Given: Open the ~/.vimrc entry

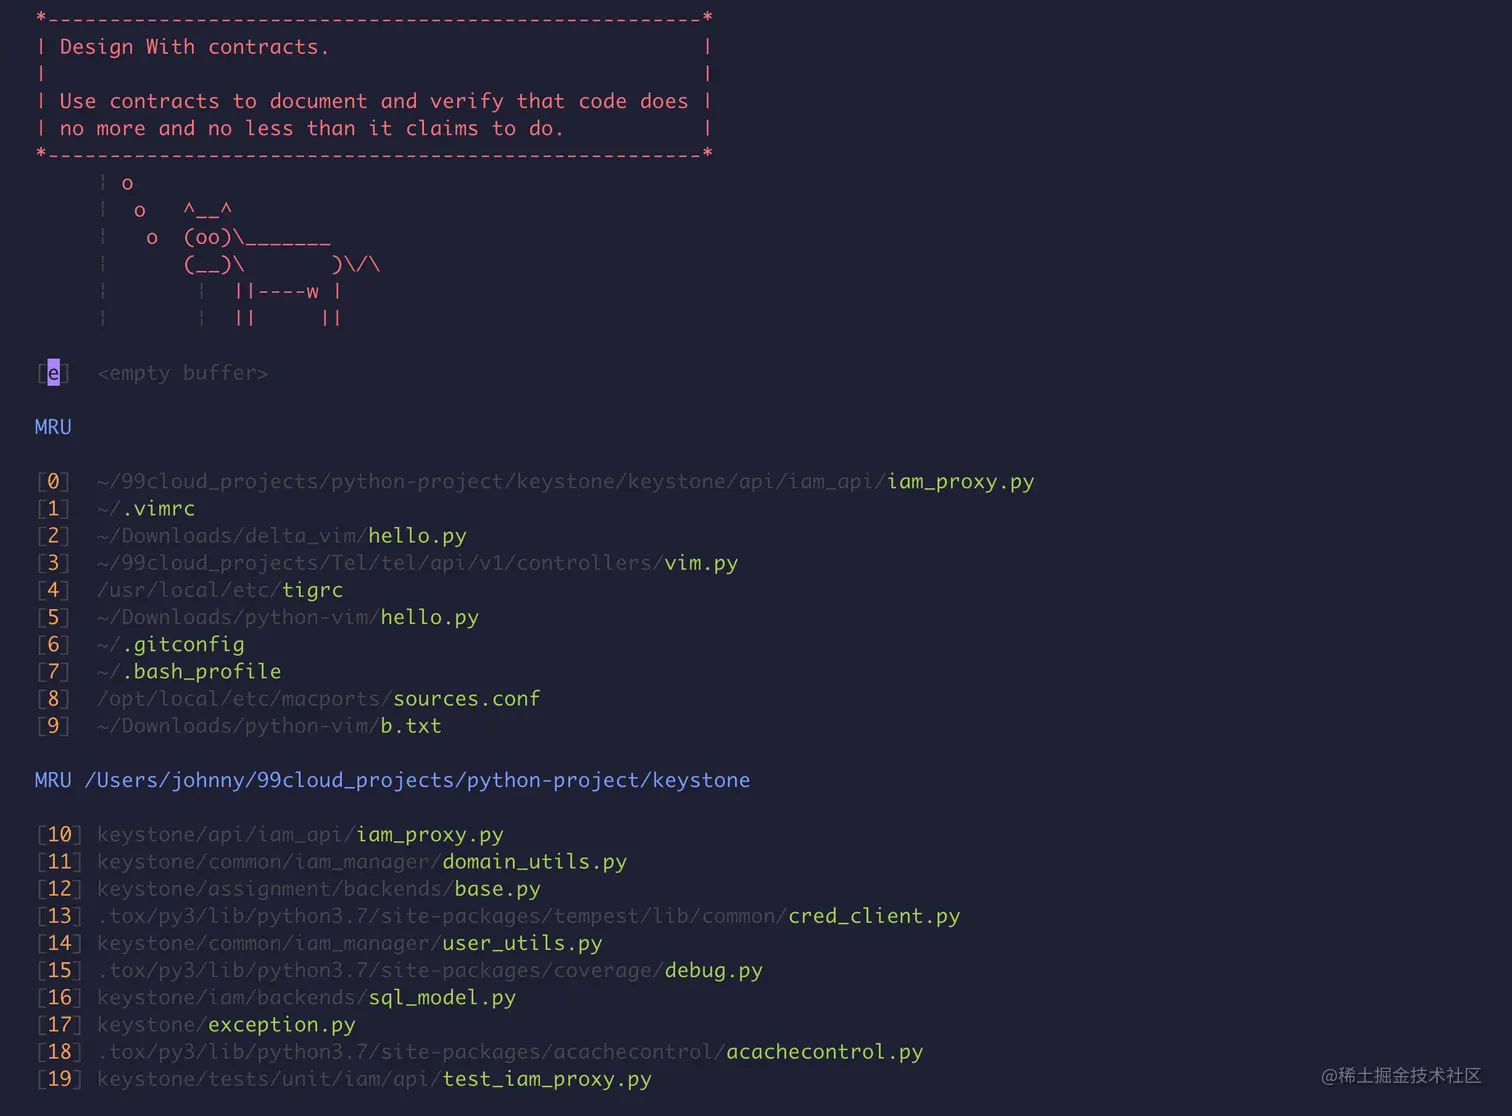Looking at the screenshot, I should (116, 508).
